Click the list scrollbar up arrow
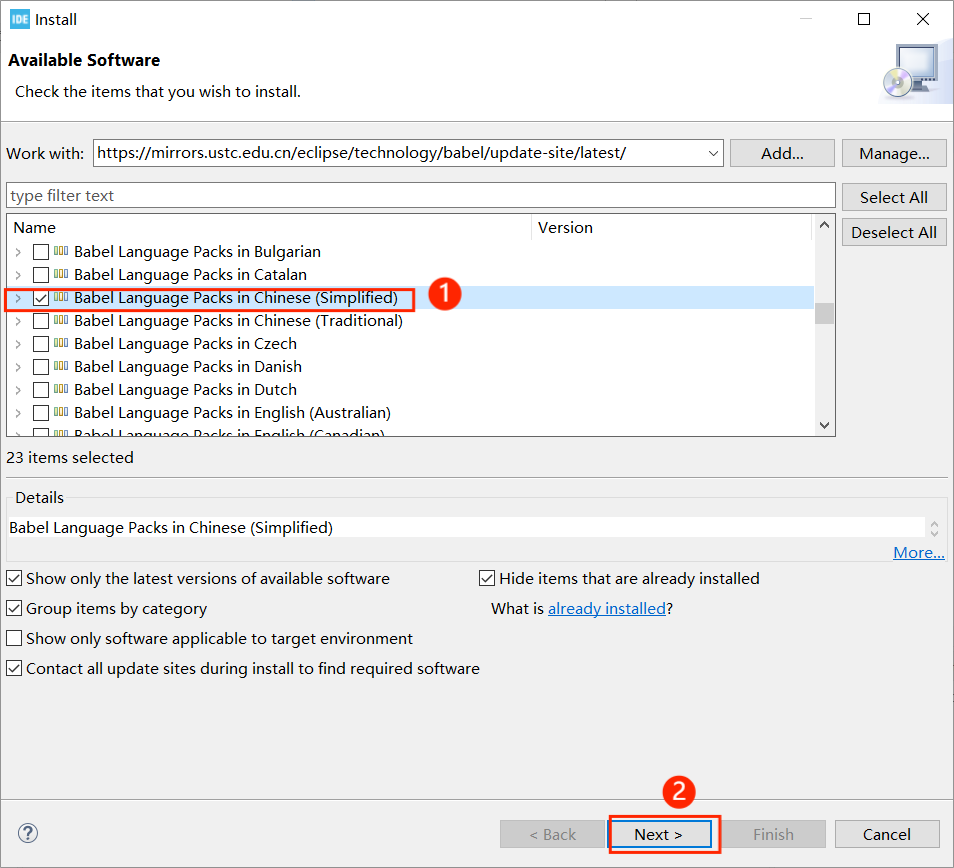 click(824, 225)
